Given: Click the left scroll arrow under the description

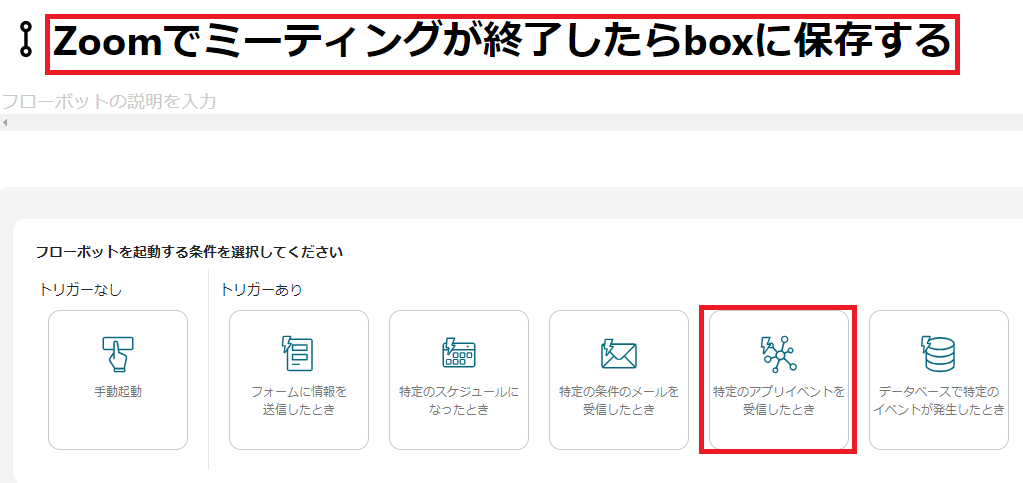Looking at the screenshot, I should [4, 122].
